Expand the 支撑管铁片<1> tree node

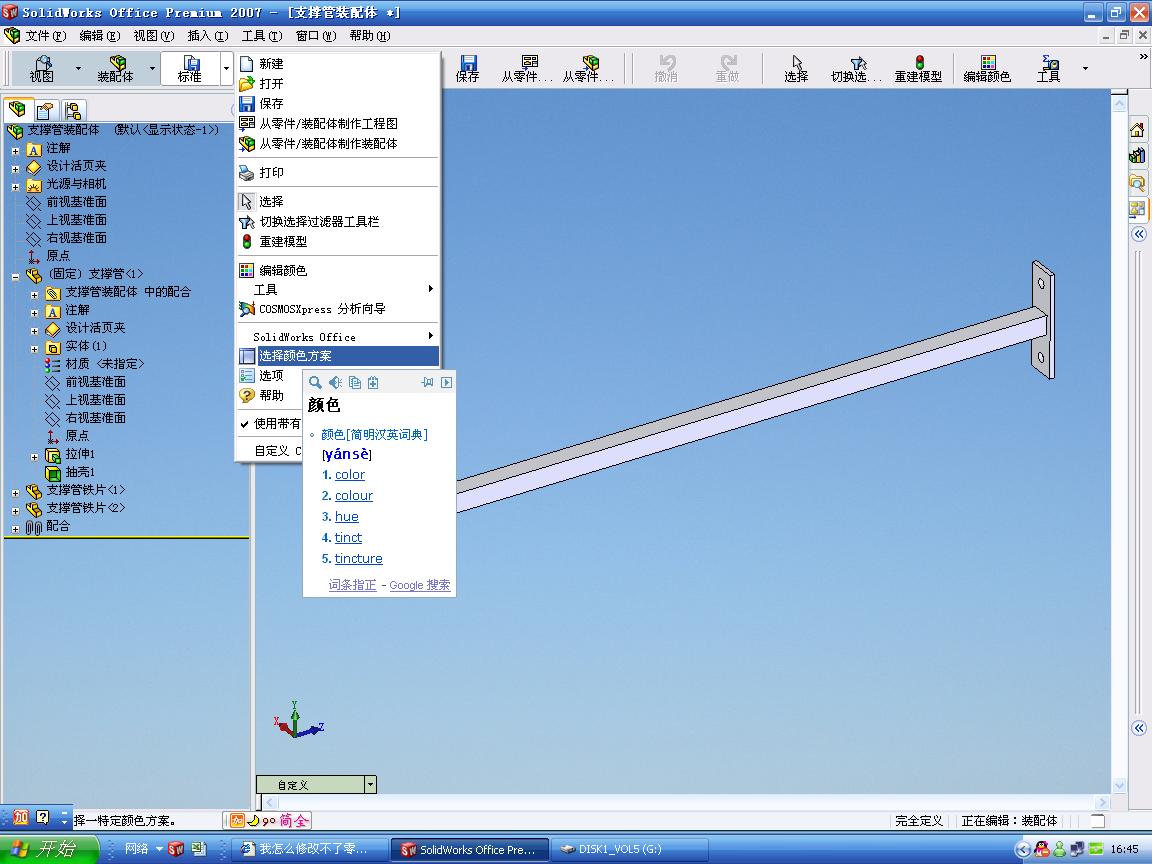pos(15,493)
